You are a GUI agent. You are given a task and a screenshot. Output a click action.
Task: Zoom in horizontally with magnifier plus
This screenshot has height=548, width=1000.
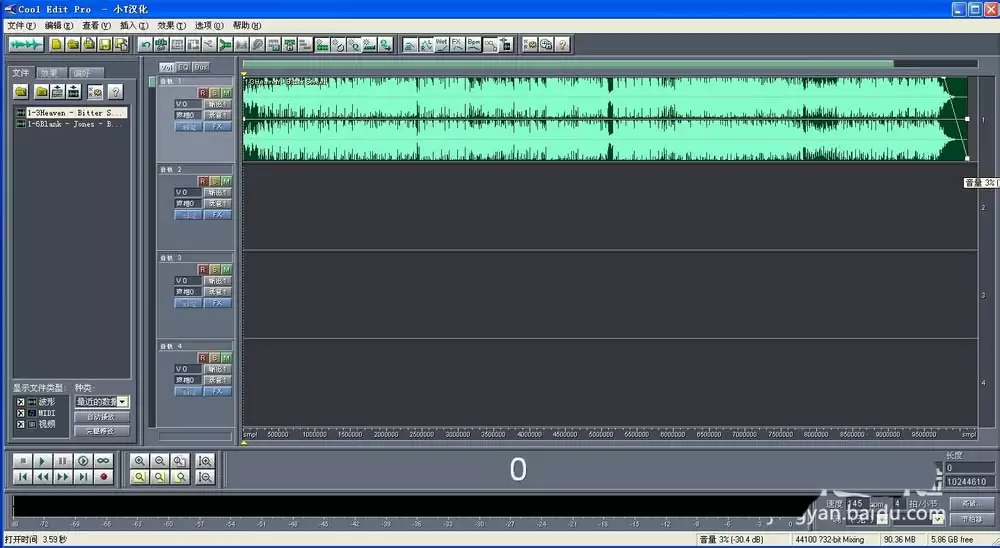[140, 461]
